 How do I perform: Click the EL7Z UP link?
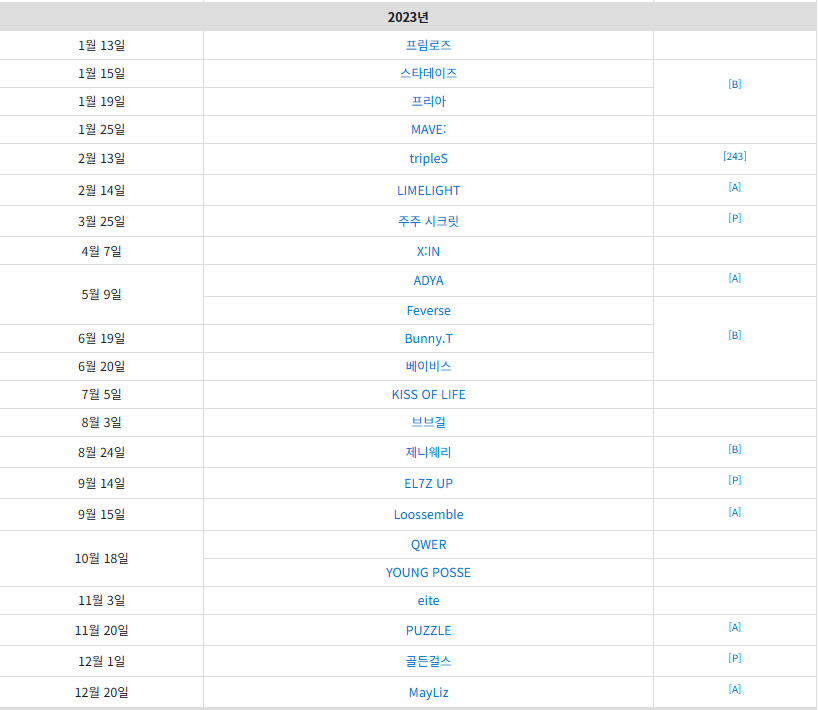click(428, 484)
